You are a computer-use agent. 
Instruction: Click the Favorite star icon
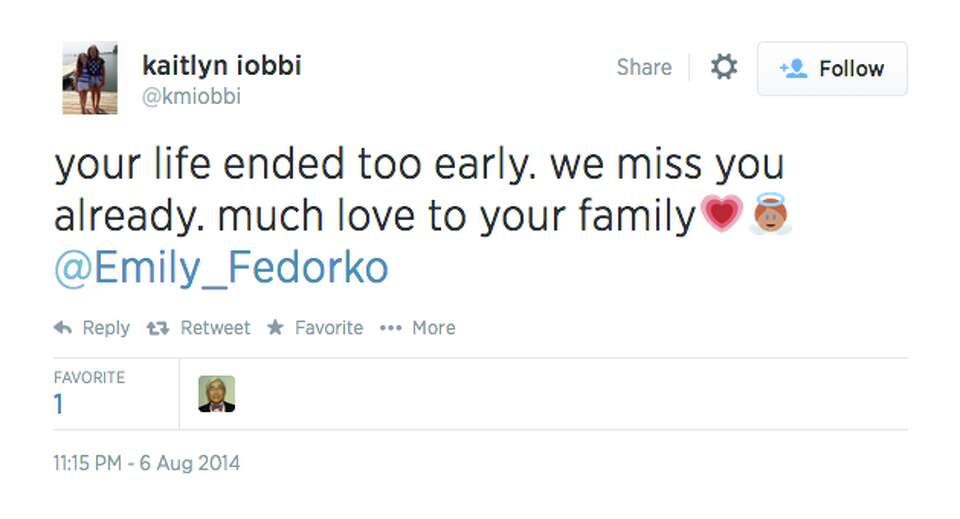[x=276, y=328]
